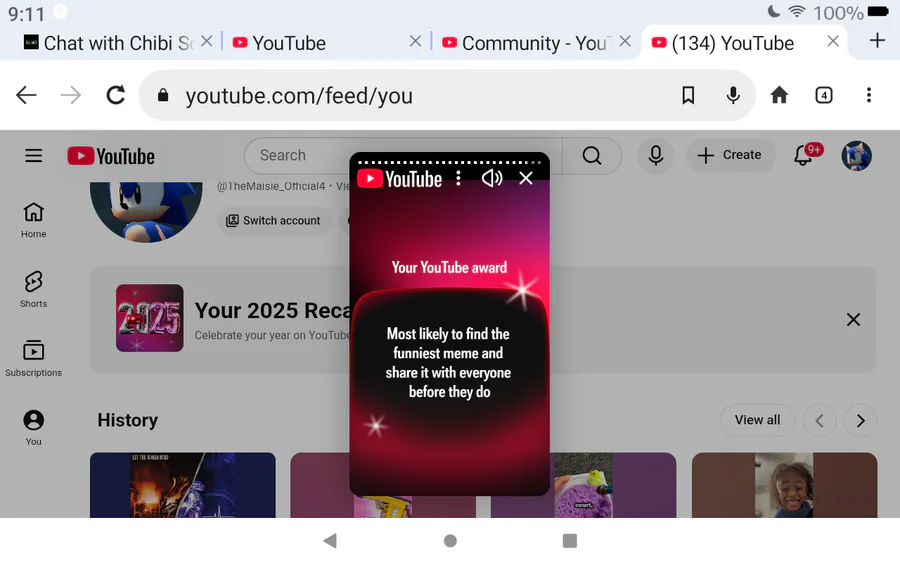Open the Create button
This screenshot has height=563, width=900.
coord(730,156)
